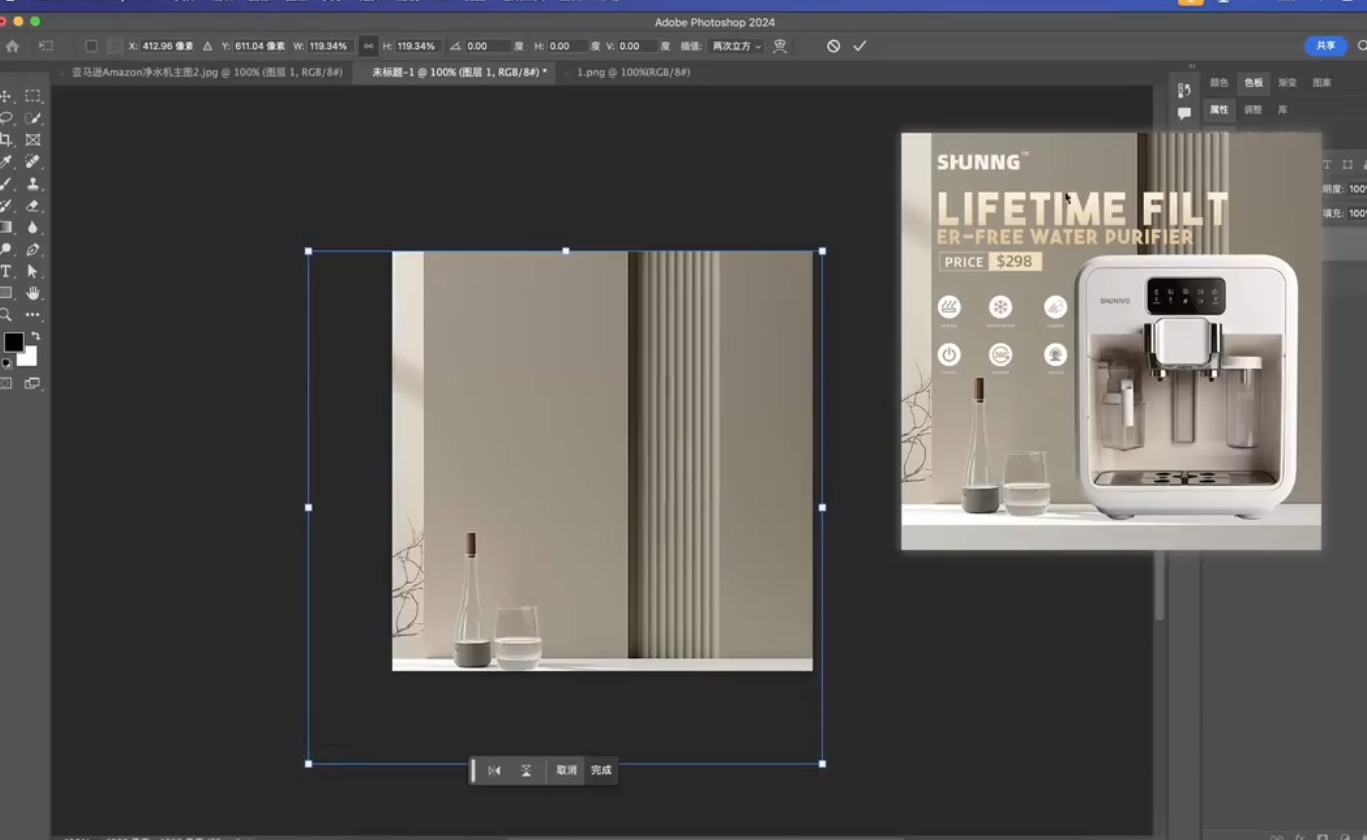
Task: Click the Y position field
Action: (260, 46)
